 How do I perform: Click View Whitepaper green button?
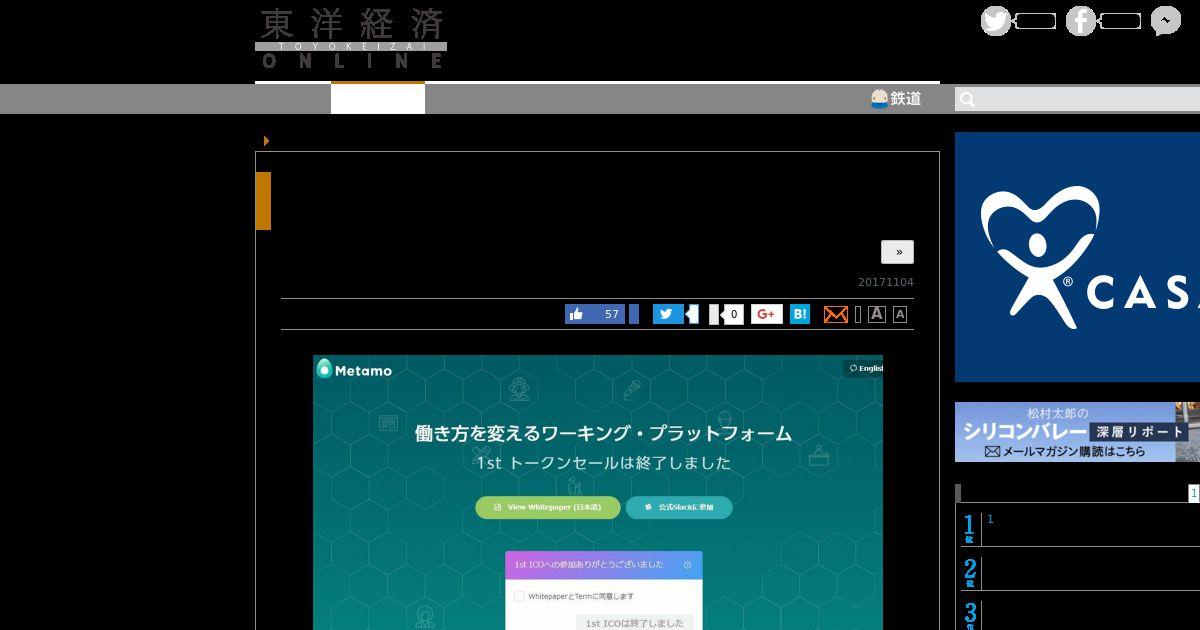548,507
